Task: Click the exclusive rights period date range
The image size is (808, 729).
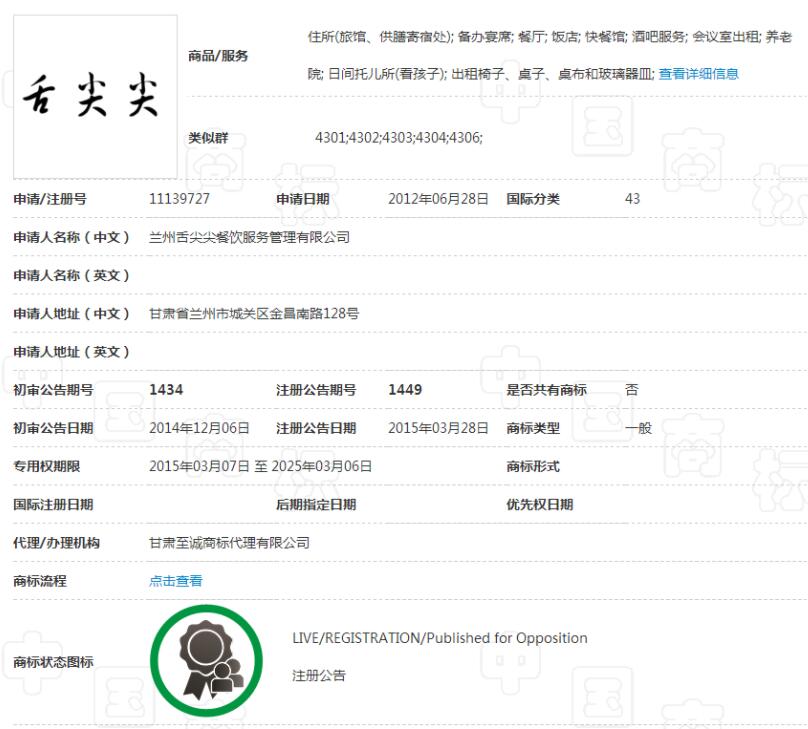Action: 260,466
